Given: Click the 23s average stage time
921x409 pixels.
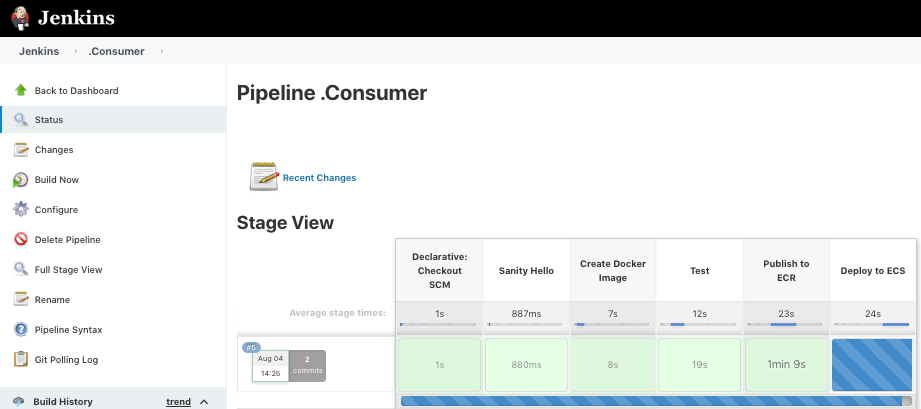Looking at the screenshot, I should tap(786, 314).
